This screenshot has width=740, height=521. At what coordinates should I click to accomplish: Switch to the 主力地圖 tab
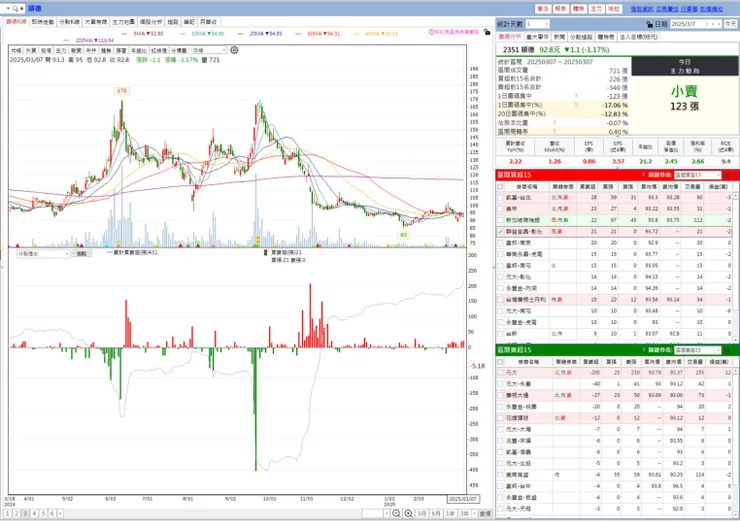click(123, 22)
